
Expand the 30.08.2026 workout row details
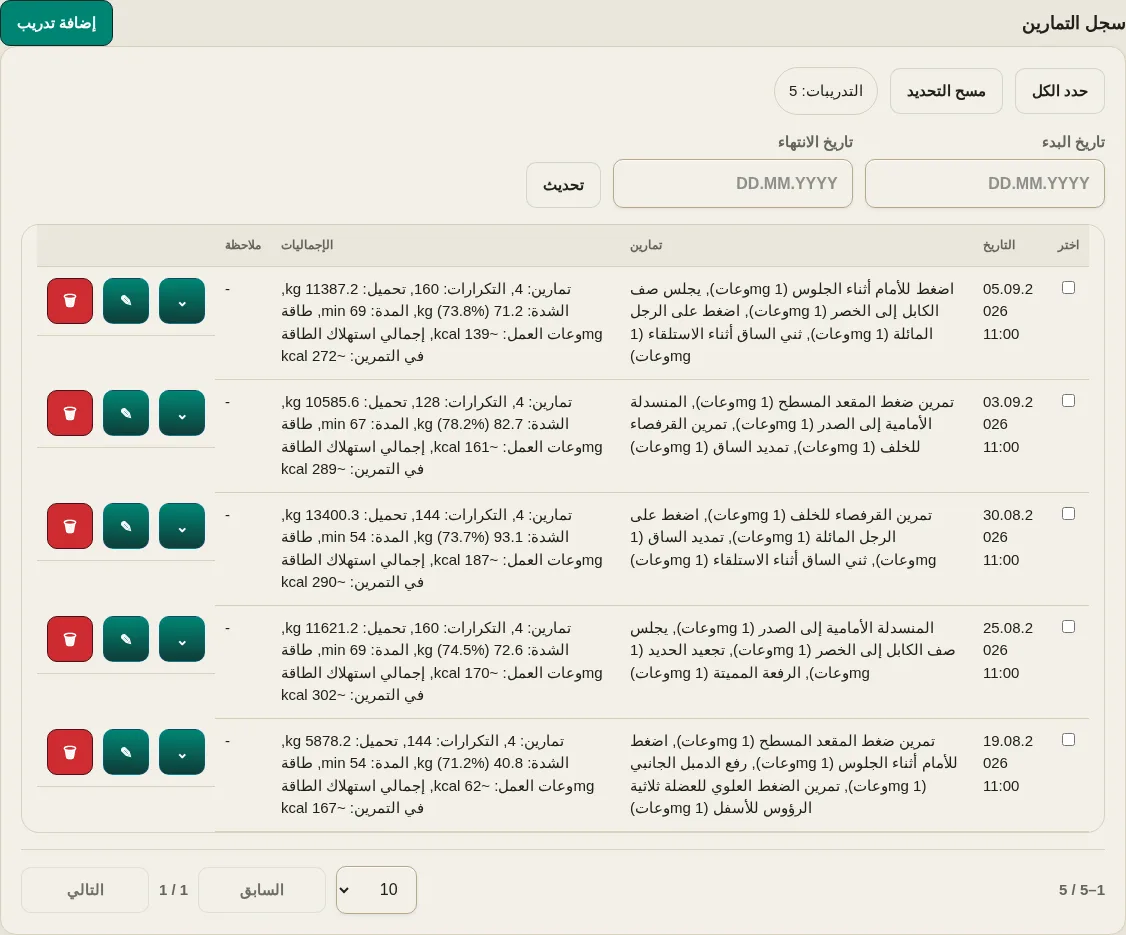point(182,526)
